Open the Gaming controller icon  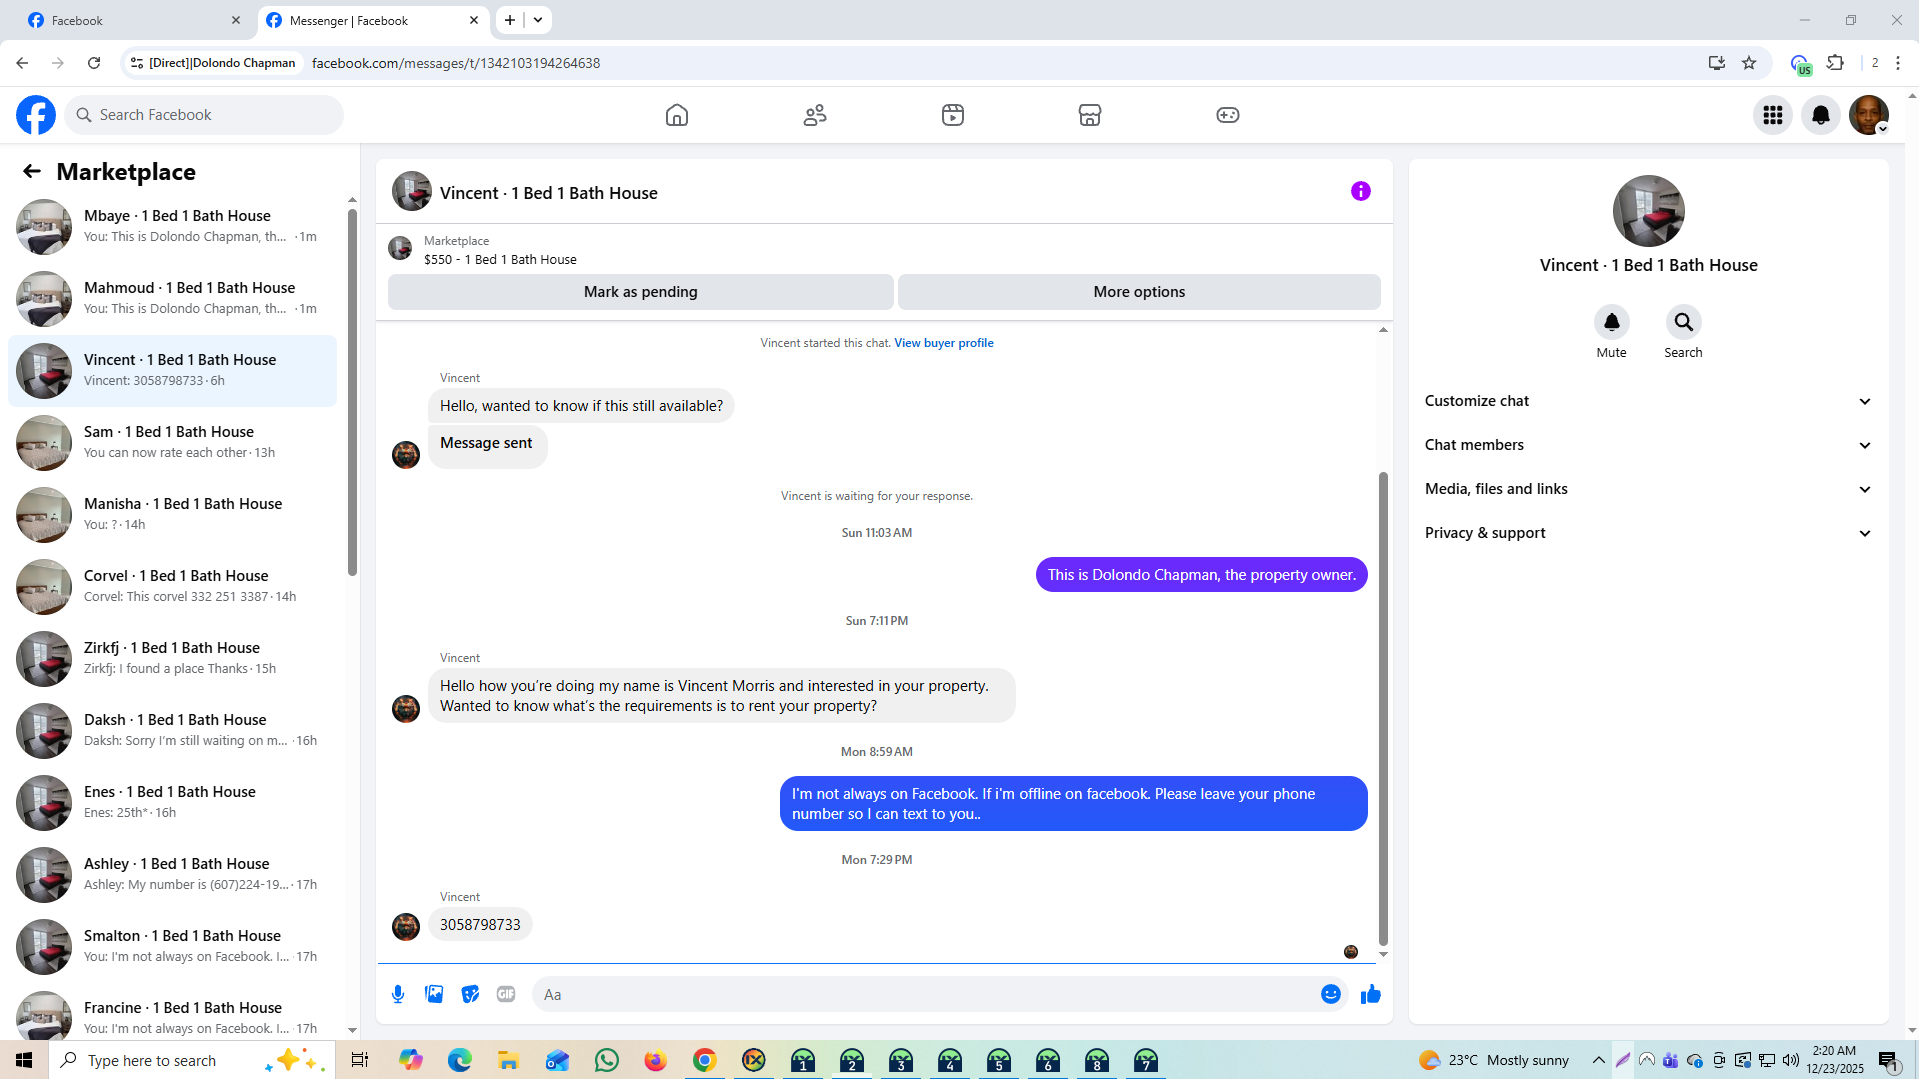click(x=1228, y=115)
